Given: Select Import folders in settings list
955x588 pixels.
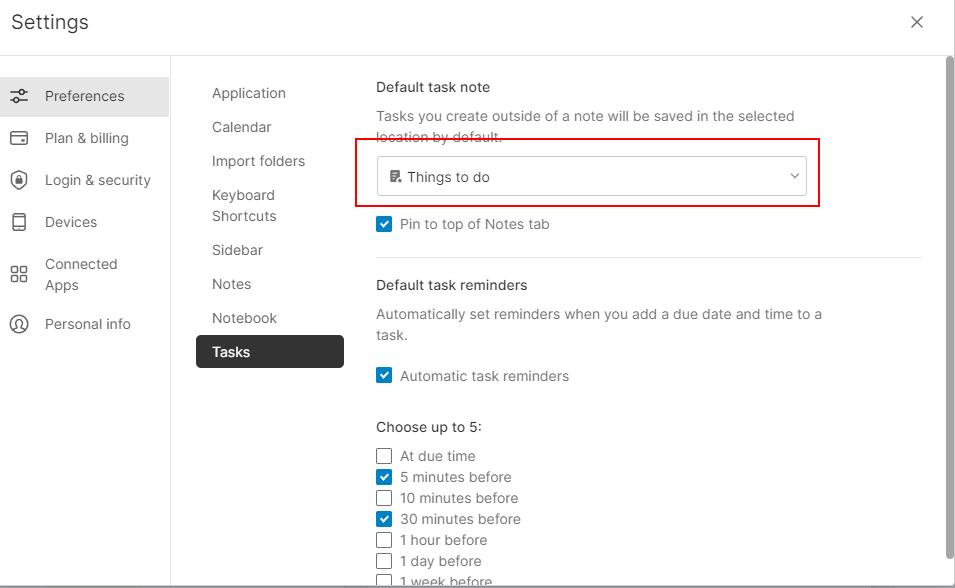Looking at the screenshot, I should 258,161.
